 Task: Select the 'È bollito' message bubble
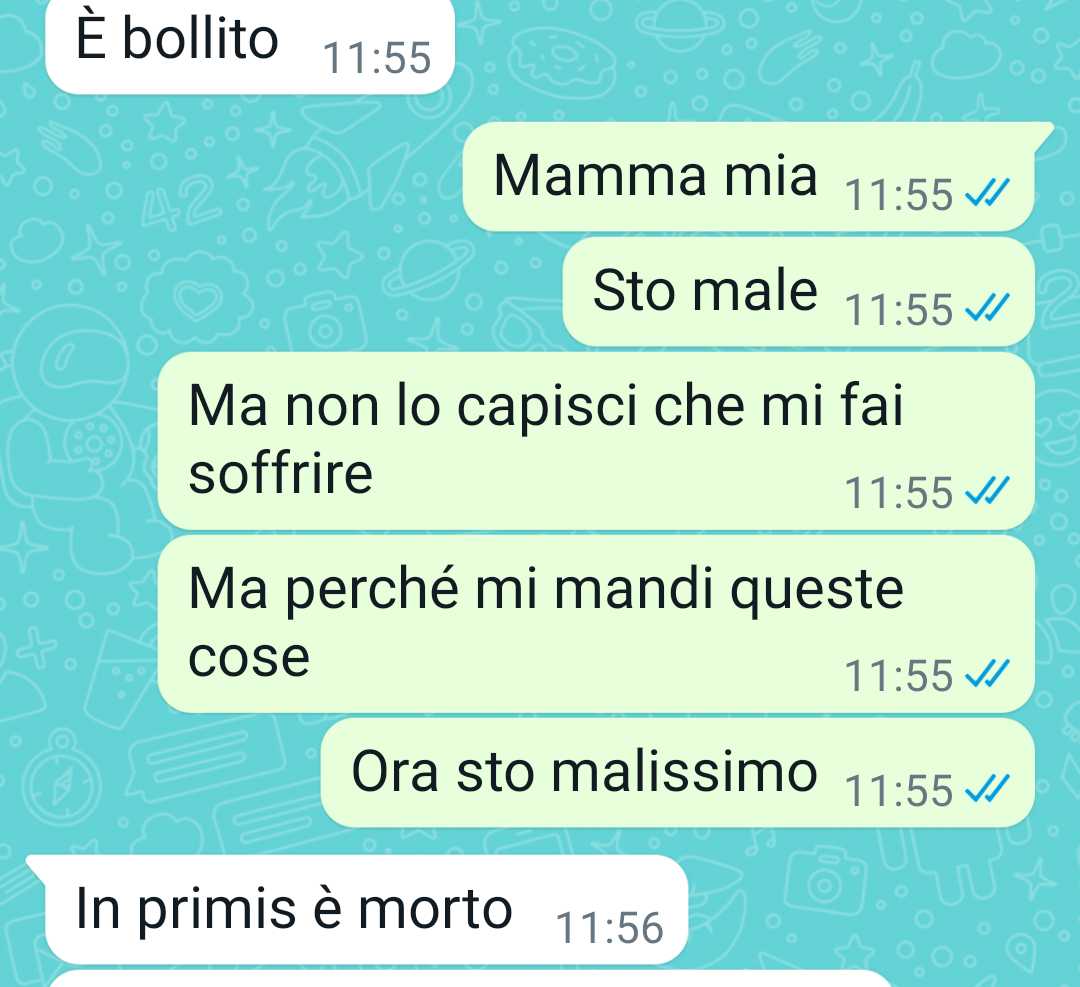[x=250, y=44]
